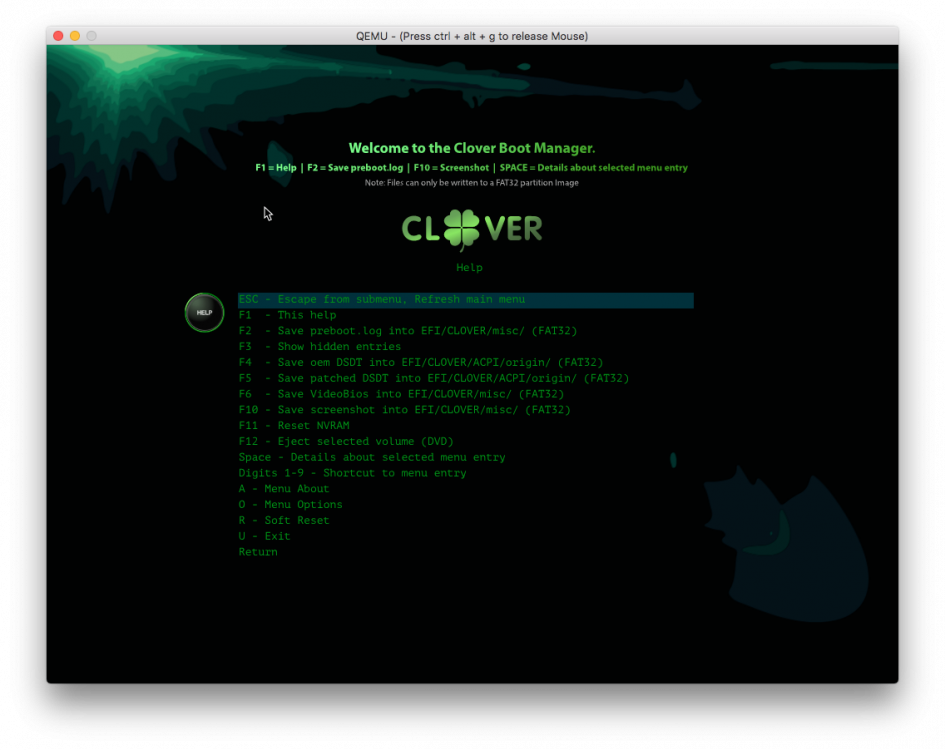Click the QEMU window title bar text
Screen dimensions: 945x750
[472, 36]
